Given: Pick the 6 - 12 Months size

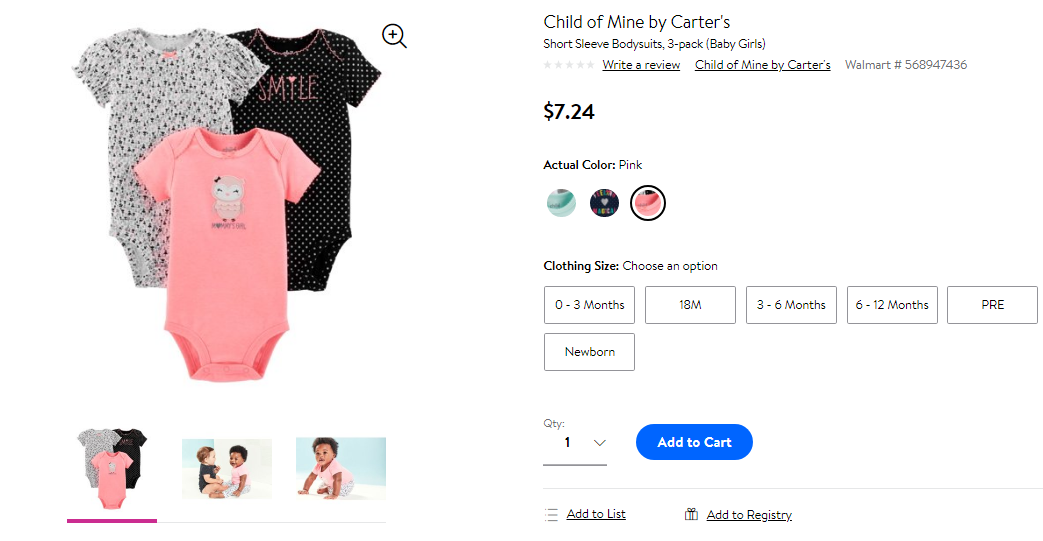Looking at the screenshot, I should click(892, 305).
